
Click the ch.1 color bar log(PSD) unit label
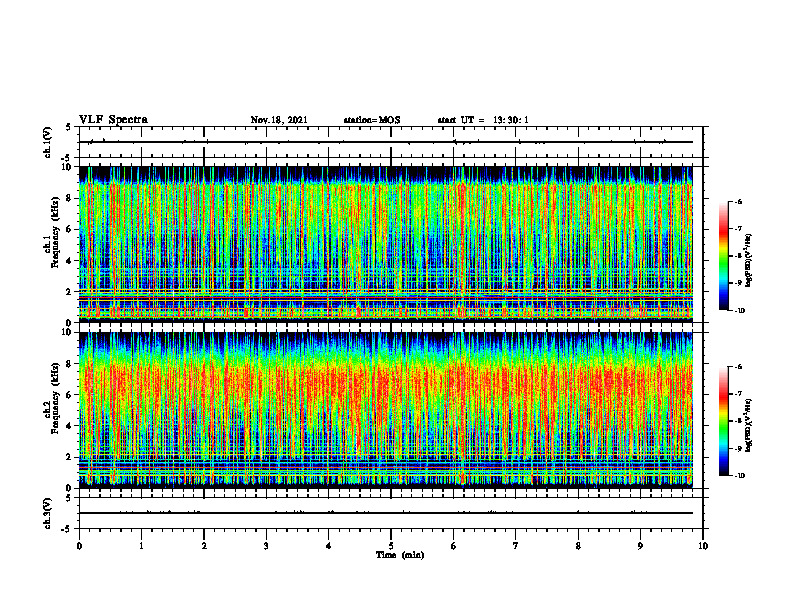pyautogui.click(x=750, y=260)
